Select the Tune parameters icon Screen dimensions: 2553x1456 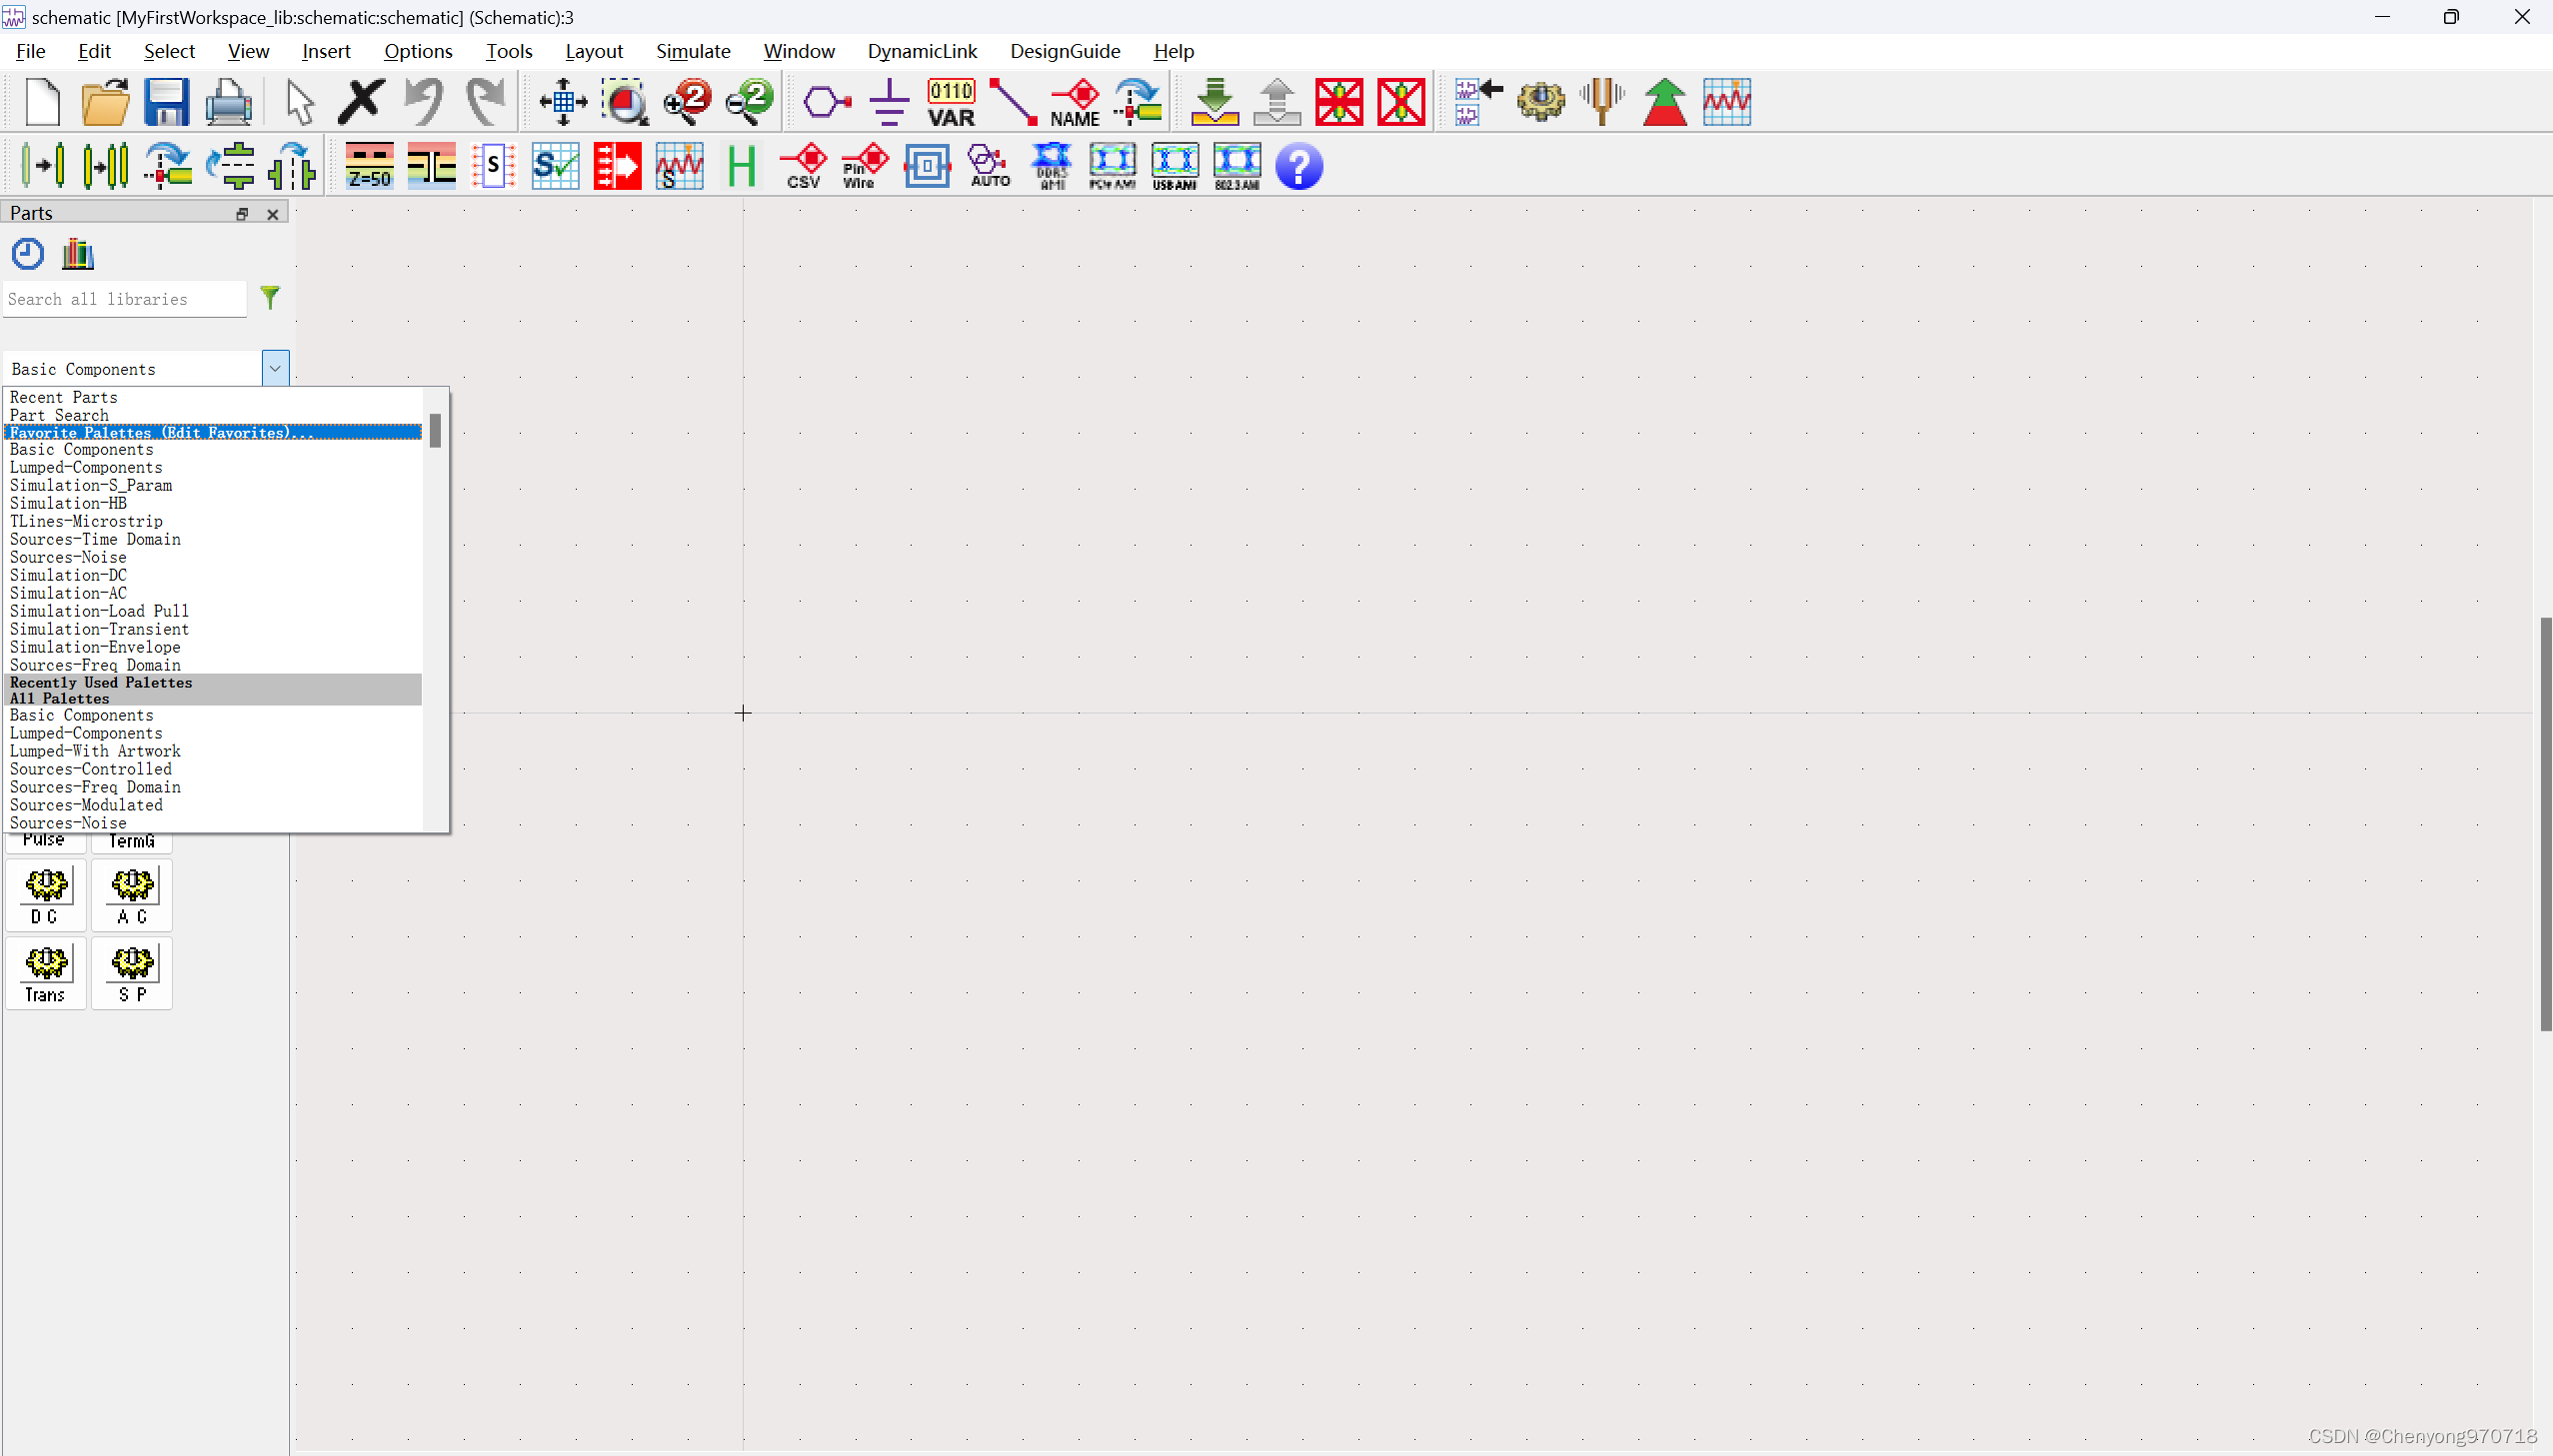coord(1601,102)
